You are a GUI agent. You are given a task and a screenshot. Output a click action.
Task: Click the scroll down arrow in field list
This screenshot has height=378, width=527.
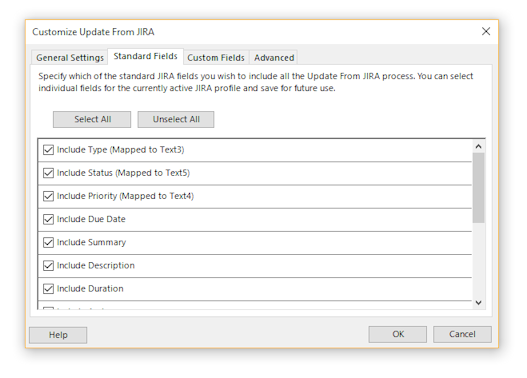pos(479,303)
